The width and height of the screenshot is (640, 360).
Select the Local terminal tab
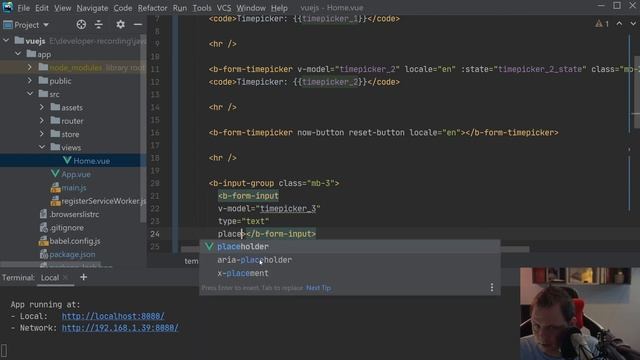(50, 278)
